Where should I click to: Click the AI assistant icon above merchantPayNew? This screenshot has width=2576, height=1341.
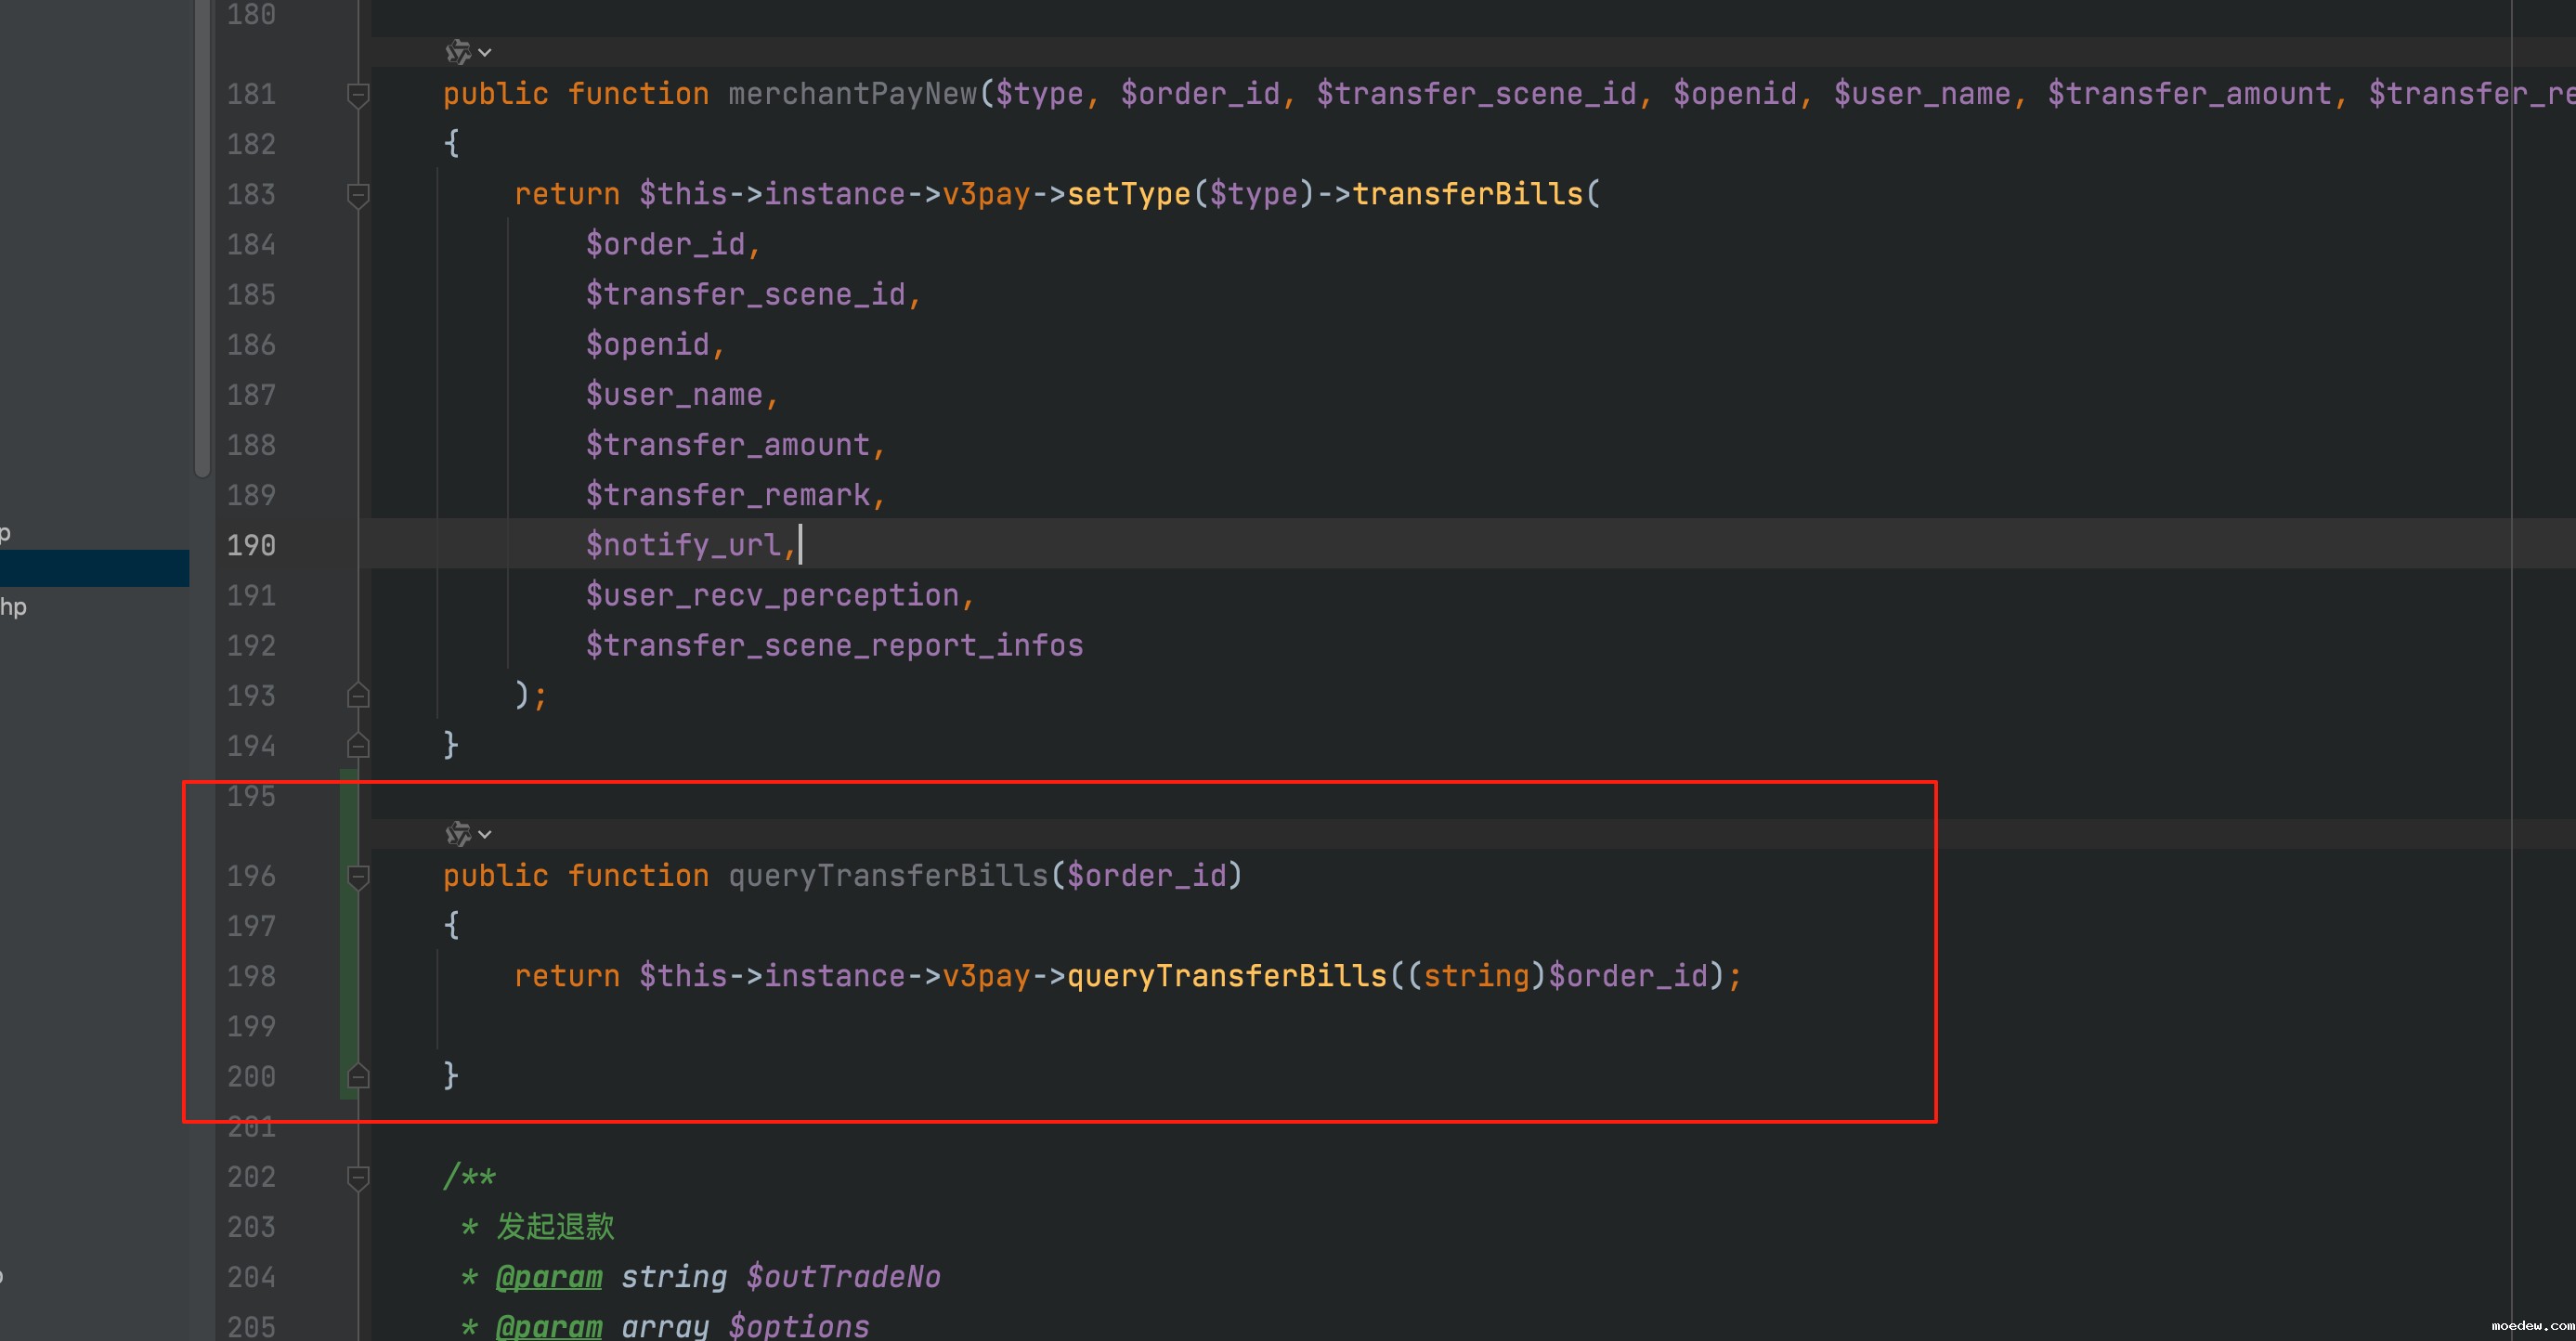click(x=457, y=52)
